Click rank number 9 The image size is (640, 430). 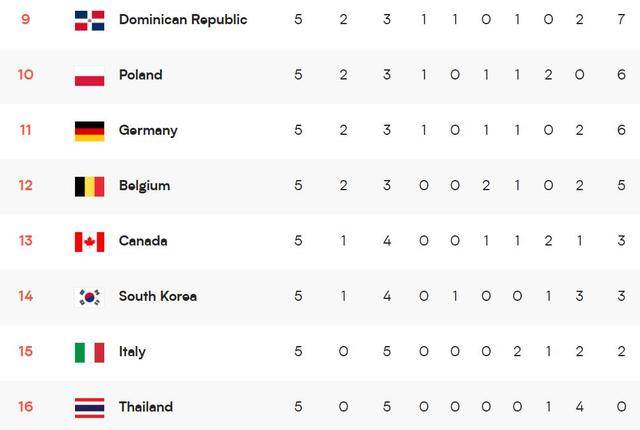(25, 19)
